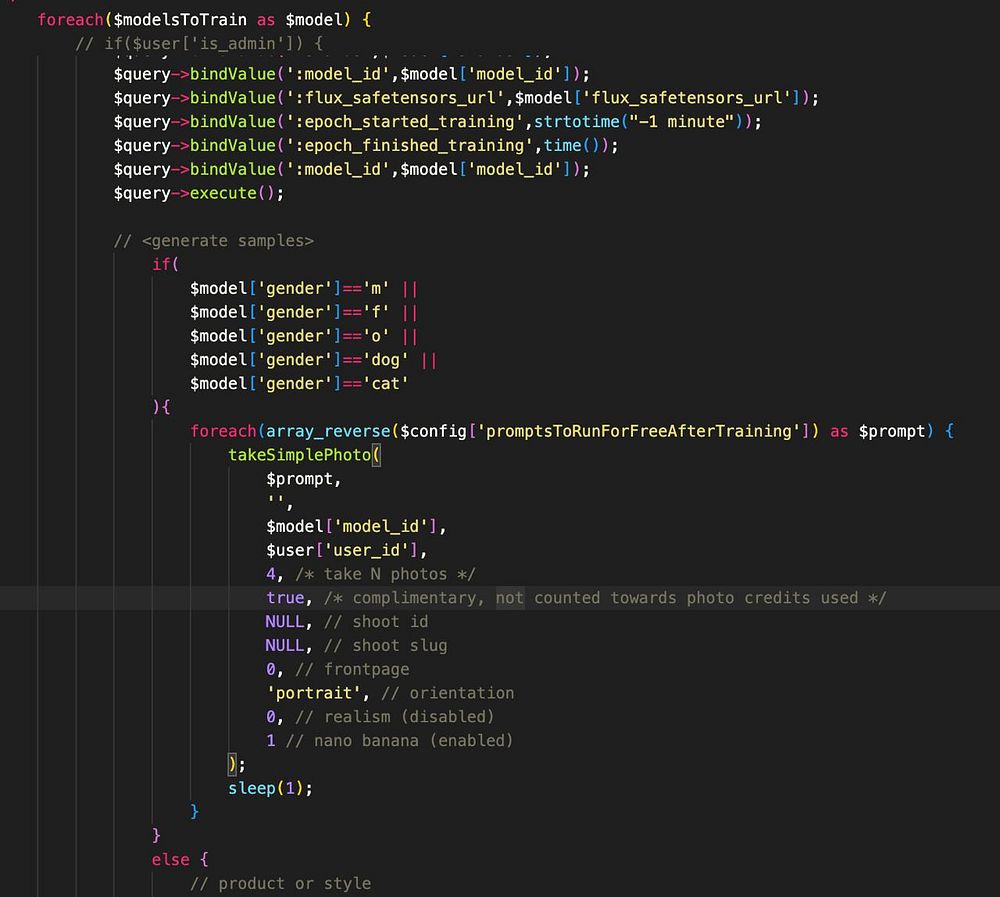
Task: Click the 'else {' line
Action: 180,860
